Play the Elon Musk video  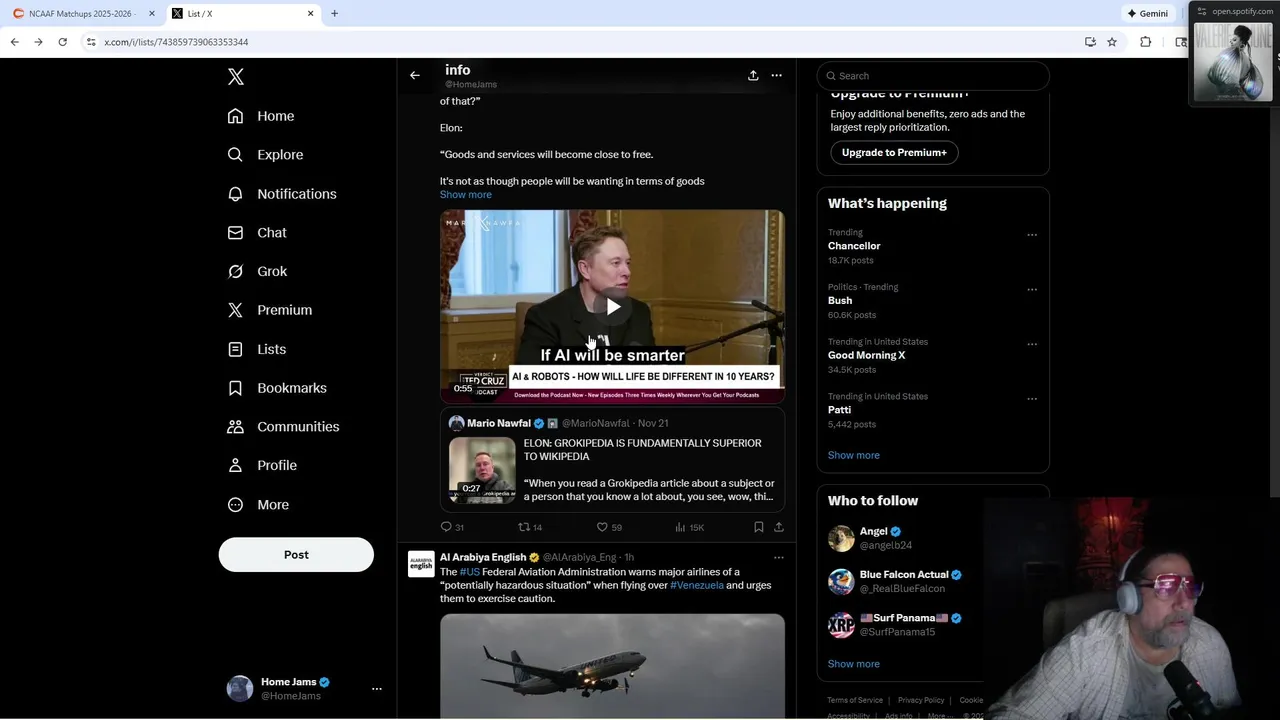[x=612, y=307]
